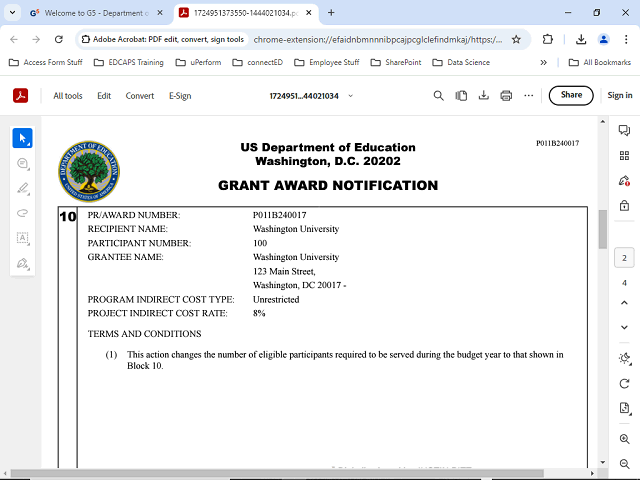The width and height of the screenshot is (640, 480).
Task: Open the more options ellipsis menu
Action: (x=529, y=96)
